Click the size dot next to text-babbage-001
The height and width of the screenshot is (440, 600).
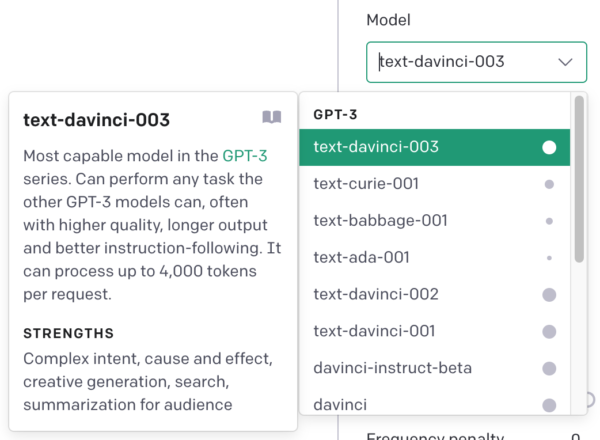click(x=549, y=221)
